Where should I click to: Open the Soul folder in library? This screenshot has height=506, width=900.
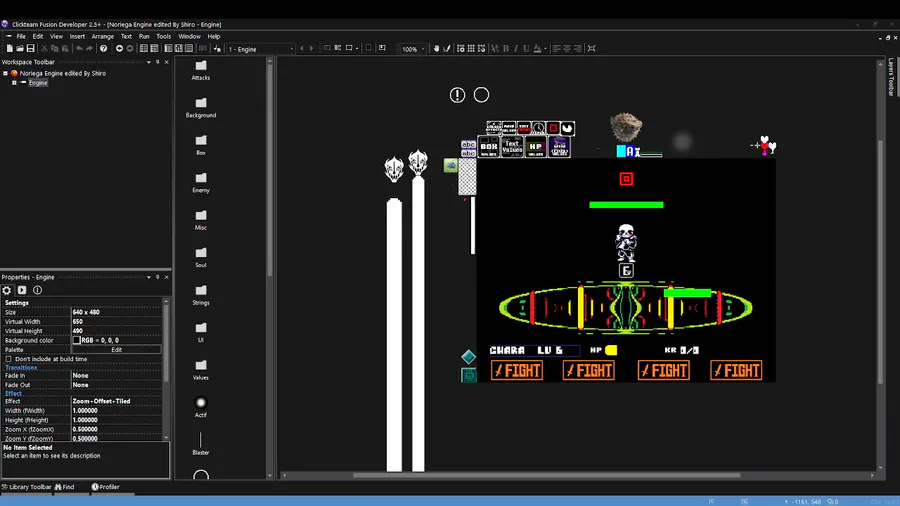[201, 257]
